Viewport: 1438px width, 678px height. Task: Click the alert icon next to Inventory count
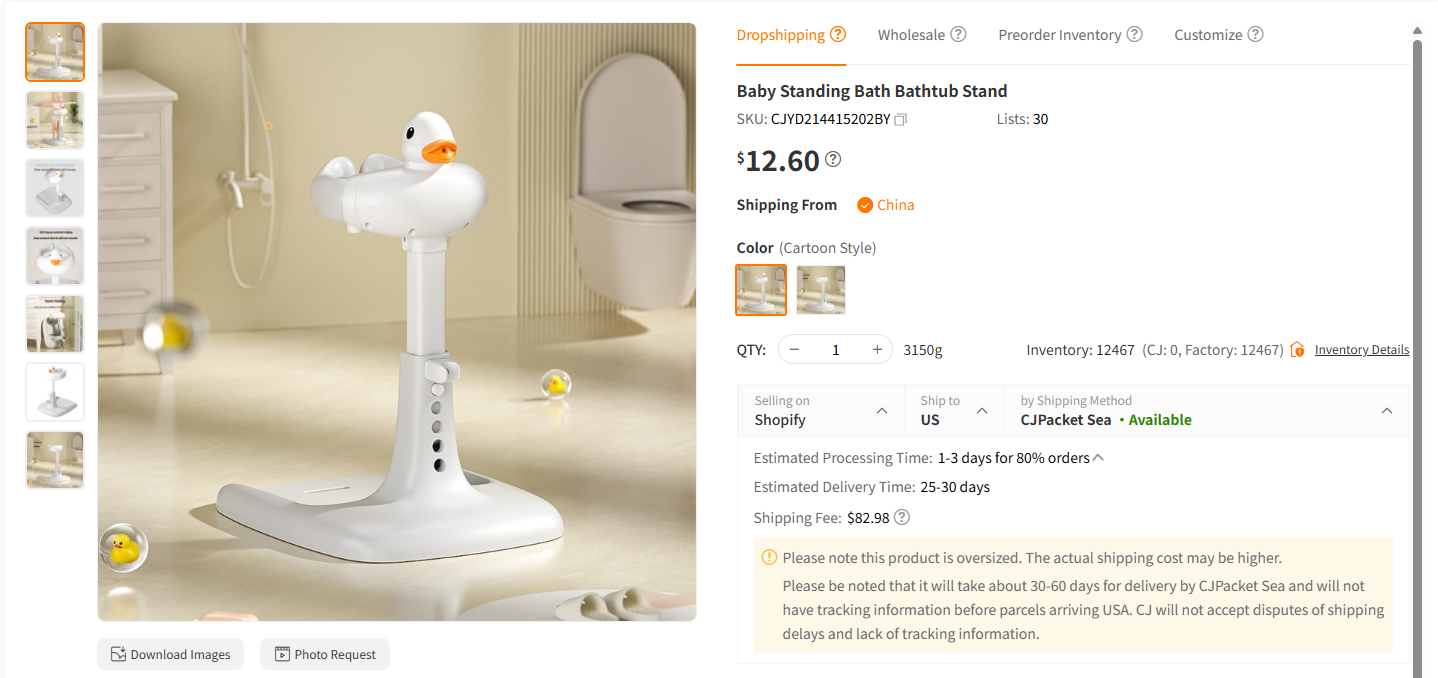click(1297, 349)
